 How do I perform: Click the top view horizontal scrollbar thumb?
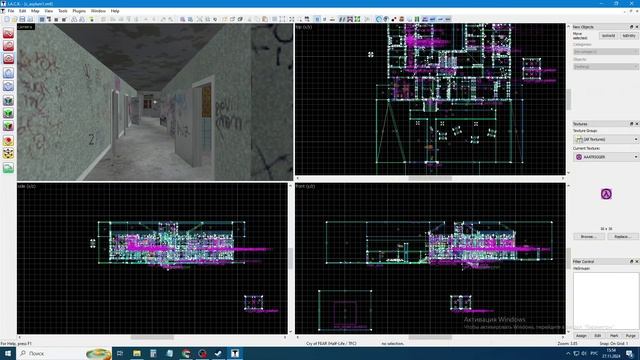(x=430, y=178)
